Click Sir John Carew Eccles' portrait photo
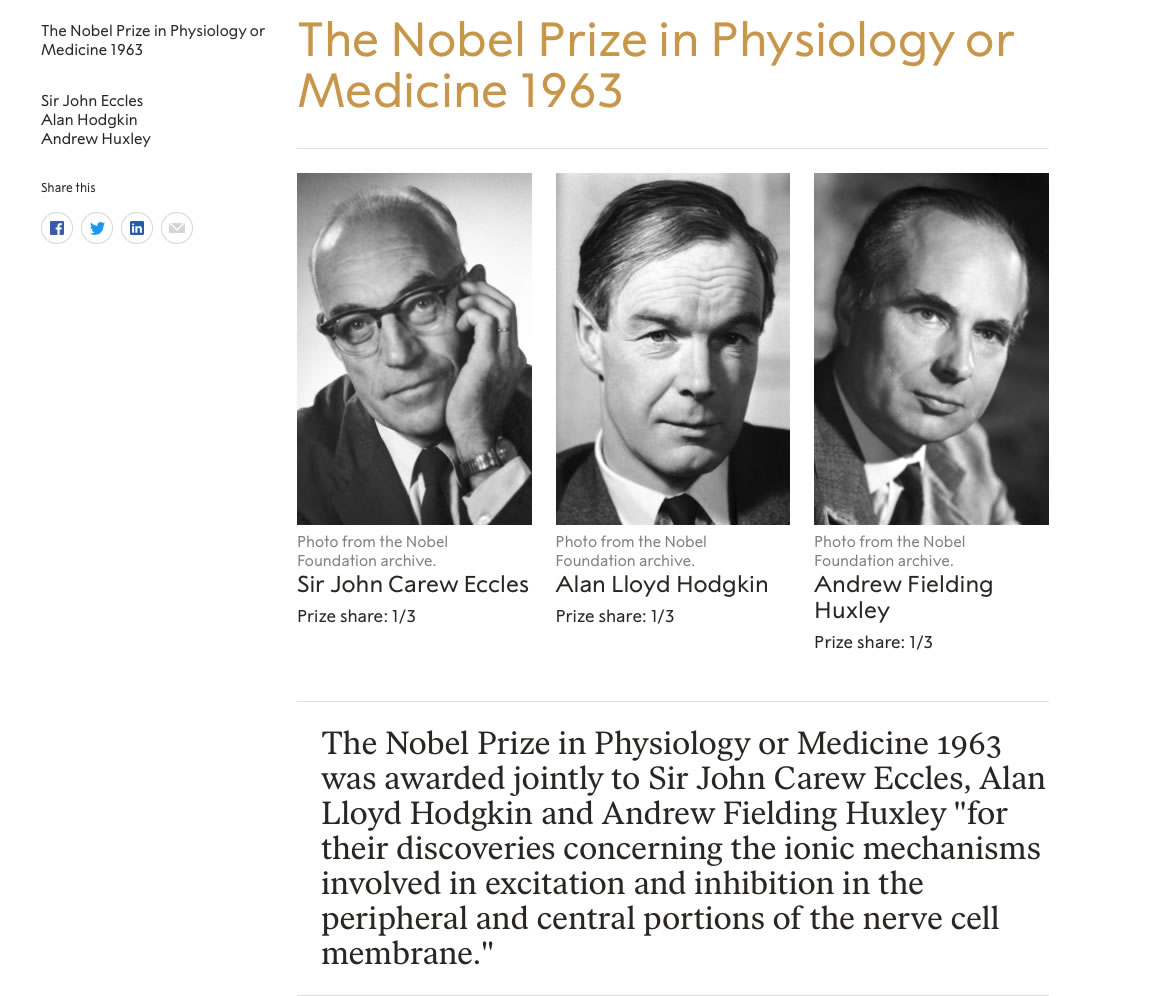1152x996 pixels. (414, 348)
